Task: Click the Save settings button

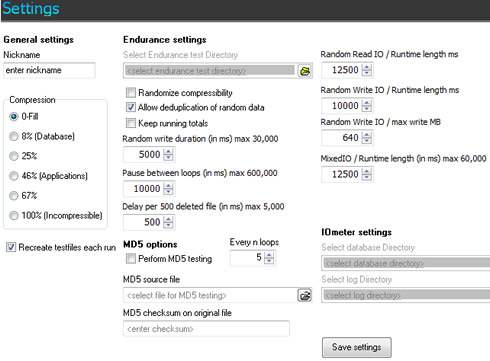Action: 356,347
